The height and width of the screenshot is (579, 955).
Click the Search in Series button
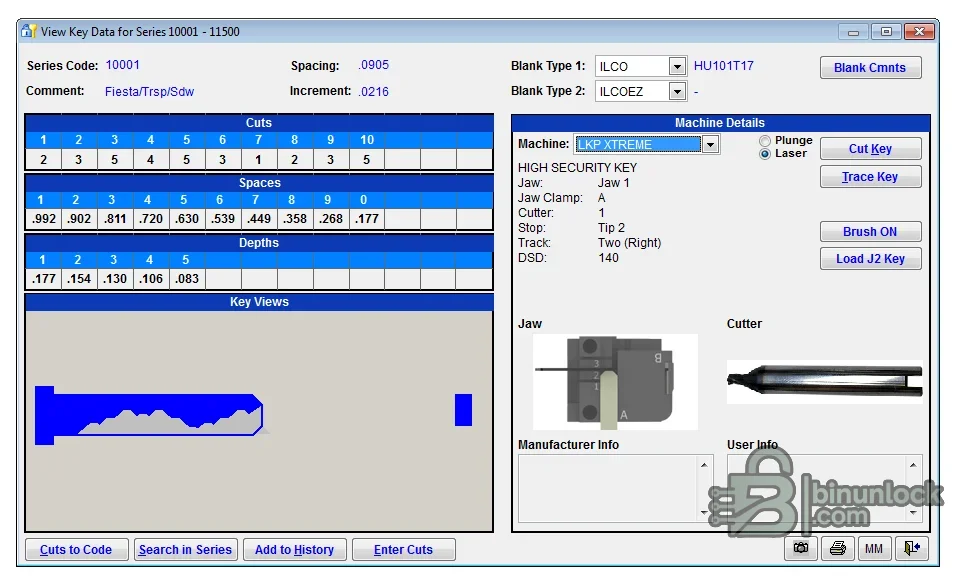[x=185, y=549]
